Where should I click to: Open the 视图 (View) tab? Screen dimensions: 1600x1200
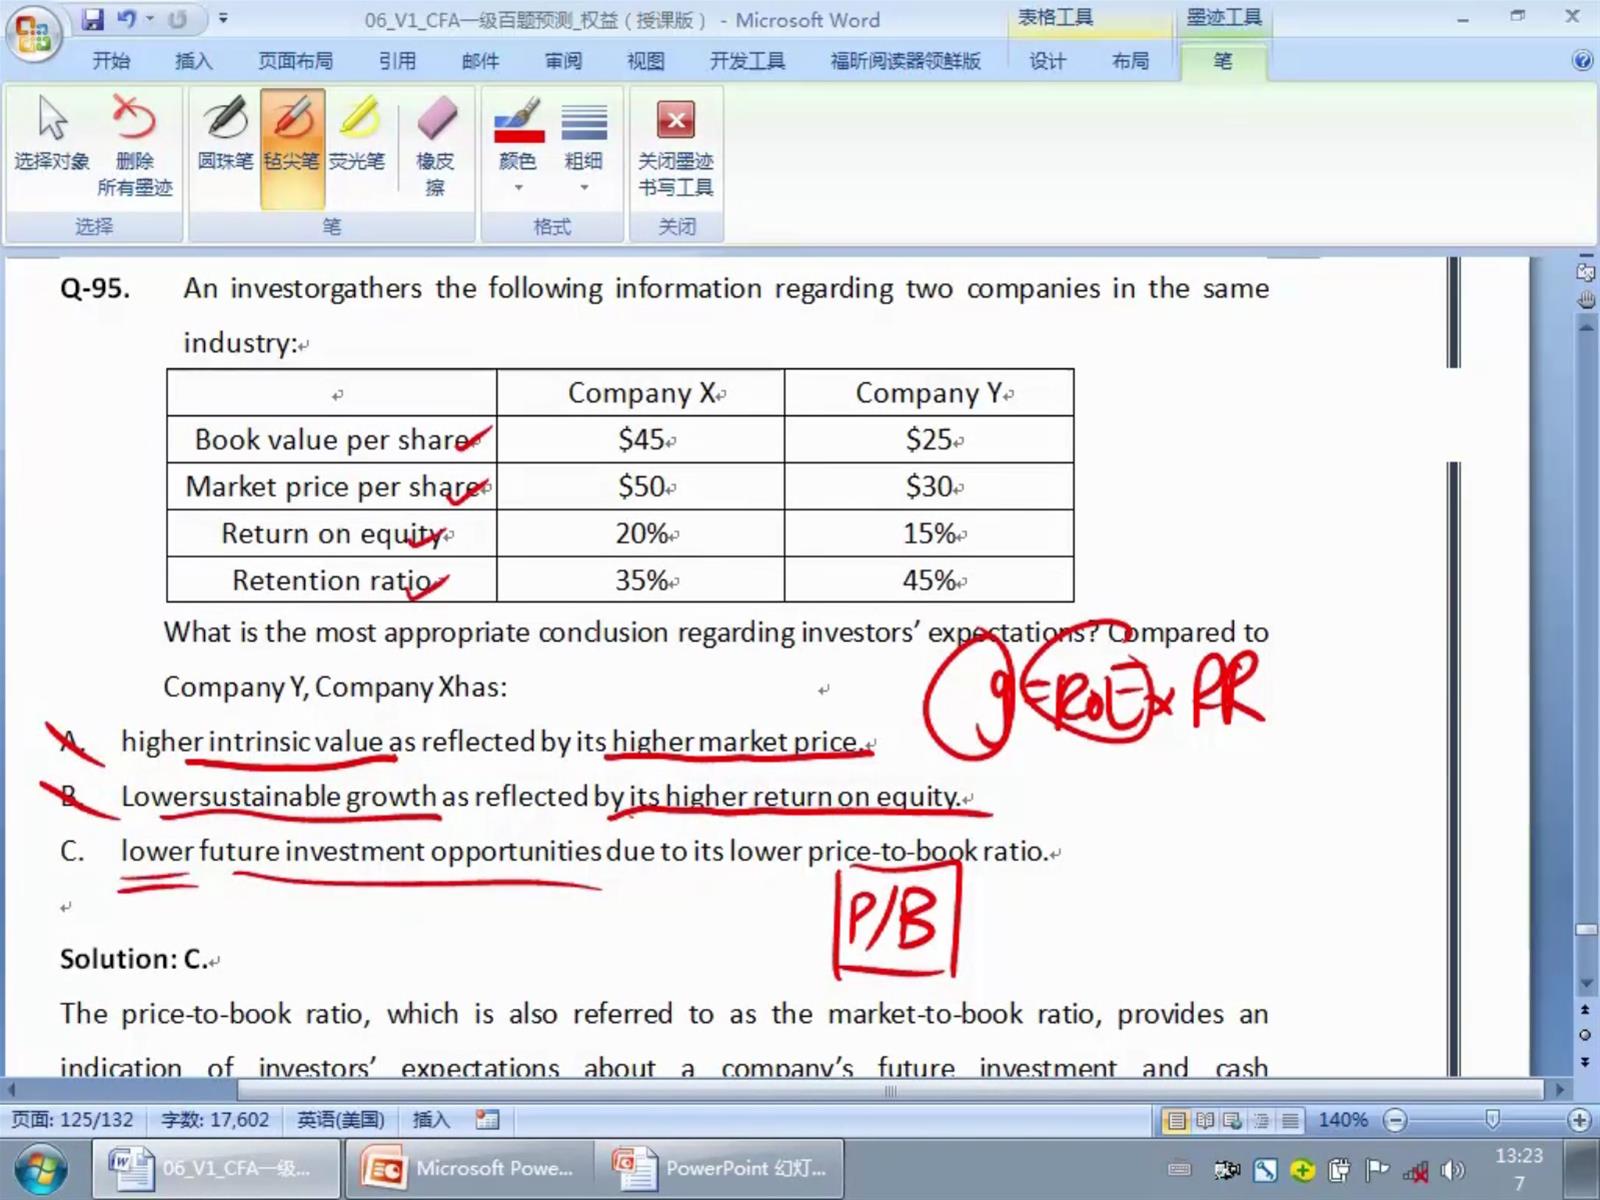pyautogui.click(x=645, y=61)
